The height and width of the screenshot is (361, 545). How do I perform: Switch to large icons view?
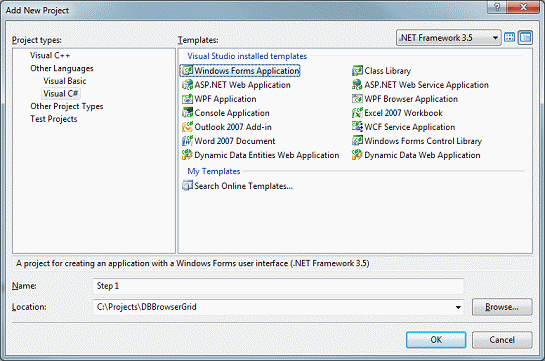coord(510,37)
